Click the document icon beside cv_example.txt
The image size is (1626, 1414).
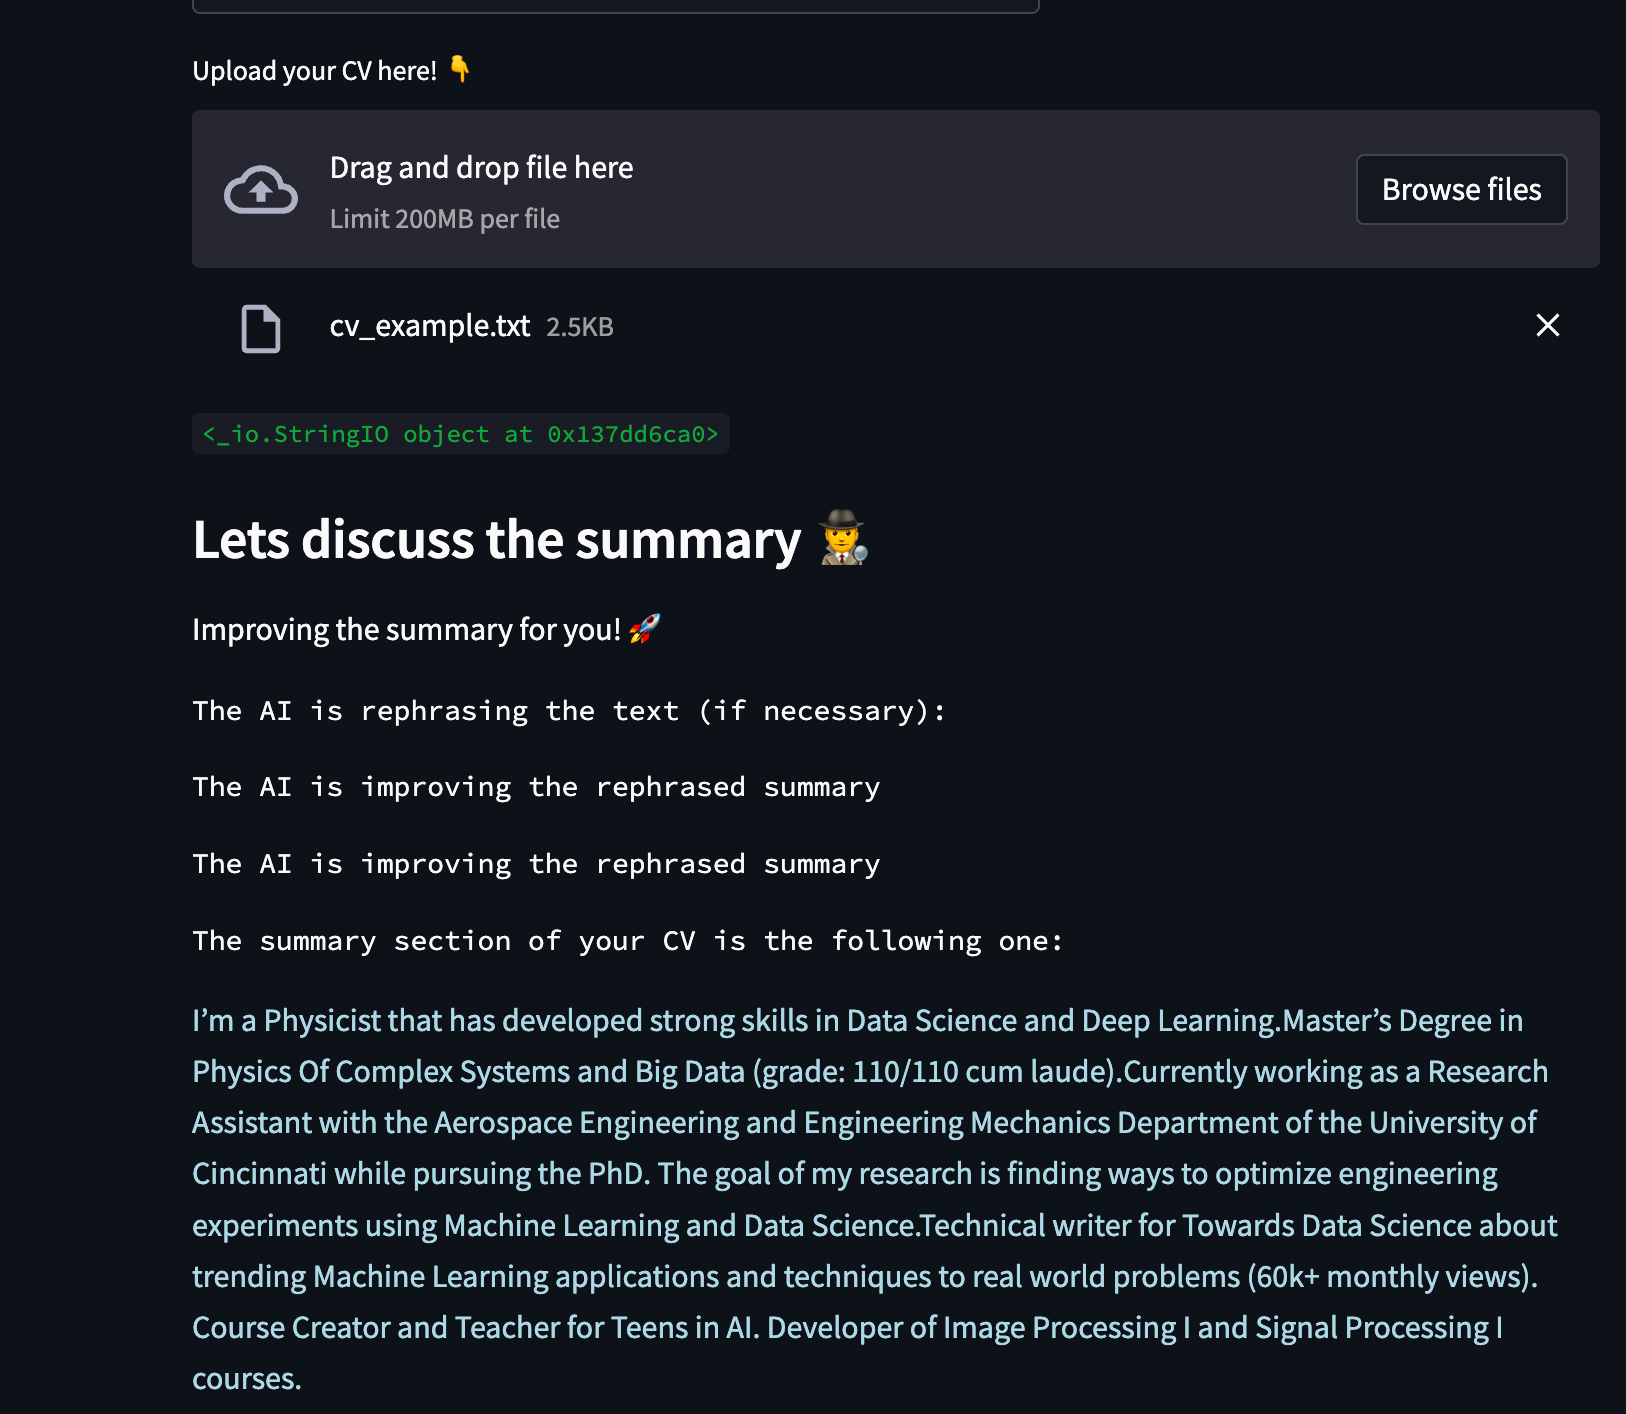[261, 328]
